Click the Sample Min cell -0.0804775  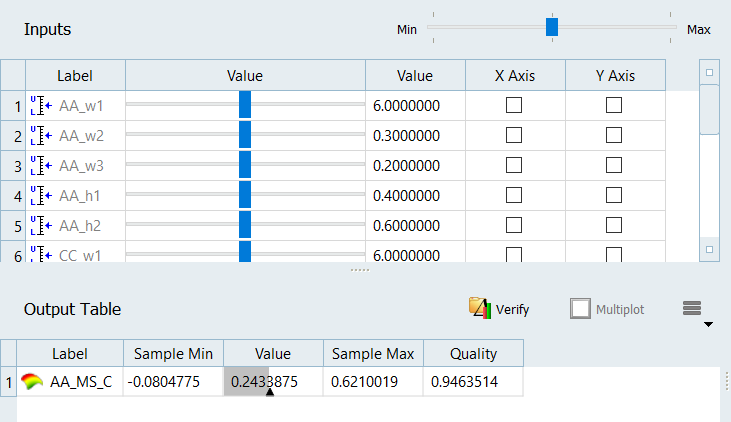tap(173, 381)
